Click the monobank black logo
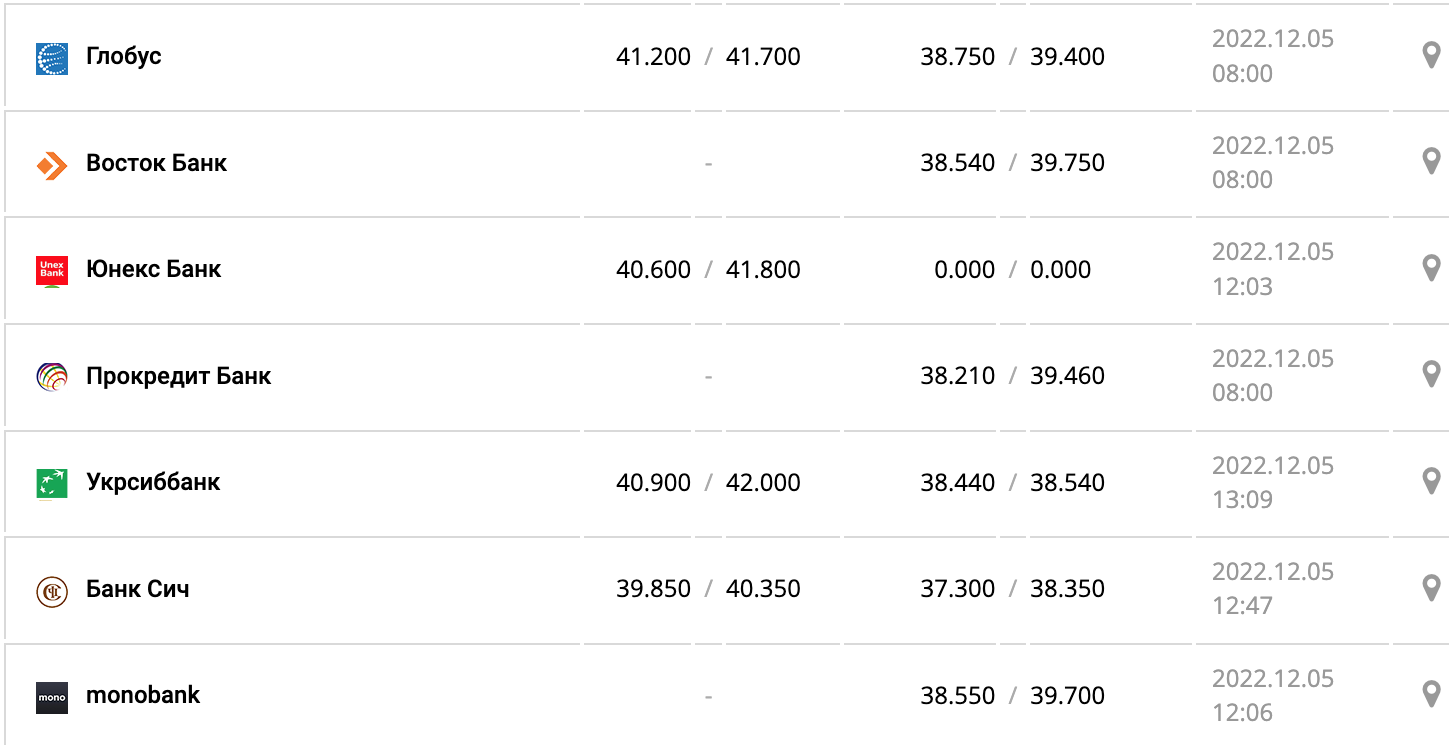Viewport: 1449px width, 745px height. pos(52,697)
